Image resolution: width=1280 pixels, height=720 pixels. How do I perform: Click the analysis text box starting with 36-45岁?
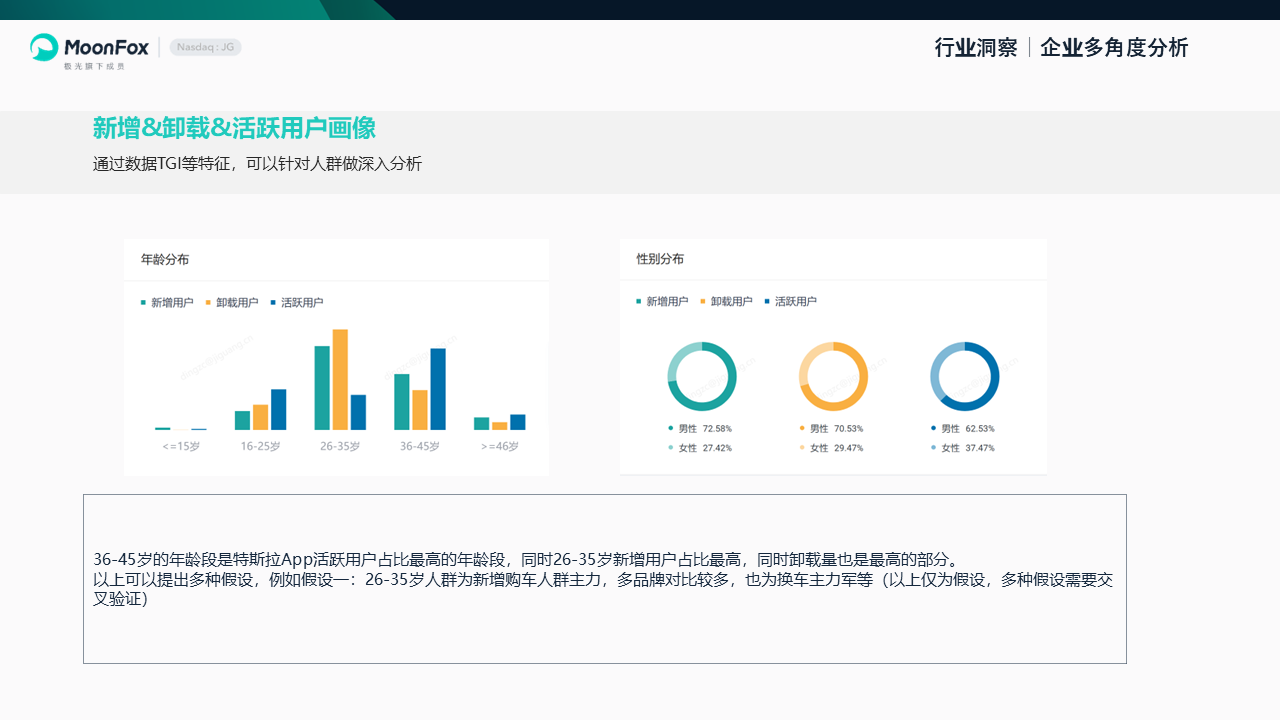(x=604, y=579)
